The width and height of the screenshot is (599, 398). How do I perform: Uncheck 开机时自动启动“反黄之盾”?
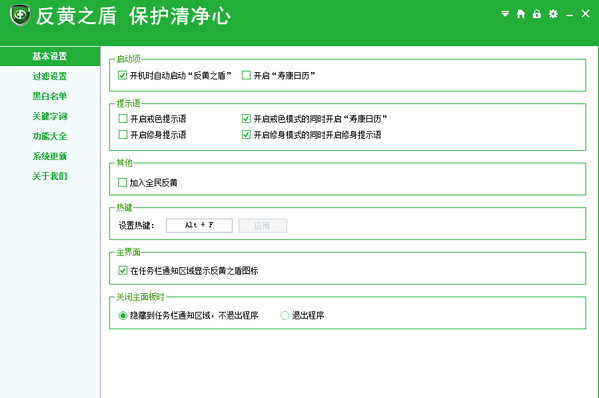pos(122,75)
